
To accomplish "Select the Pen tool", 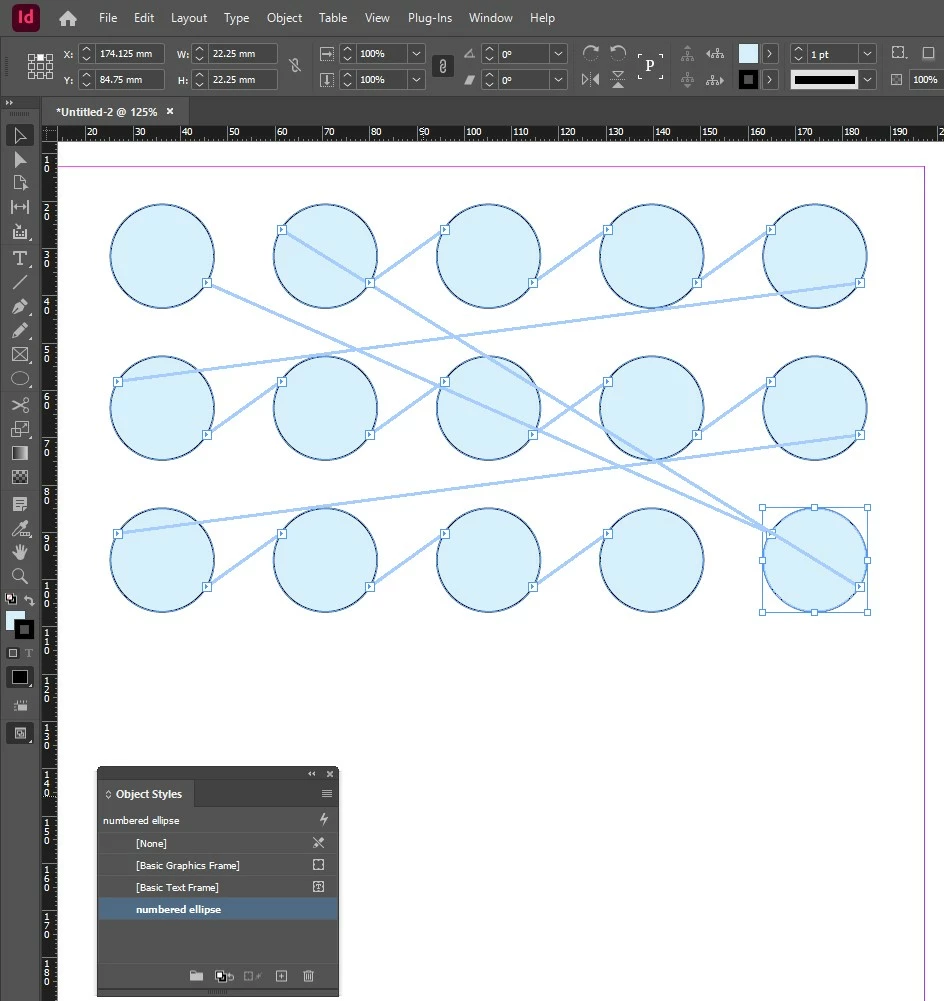I will pyautogui.click(x=20, y=306).
